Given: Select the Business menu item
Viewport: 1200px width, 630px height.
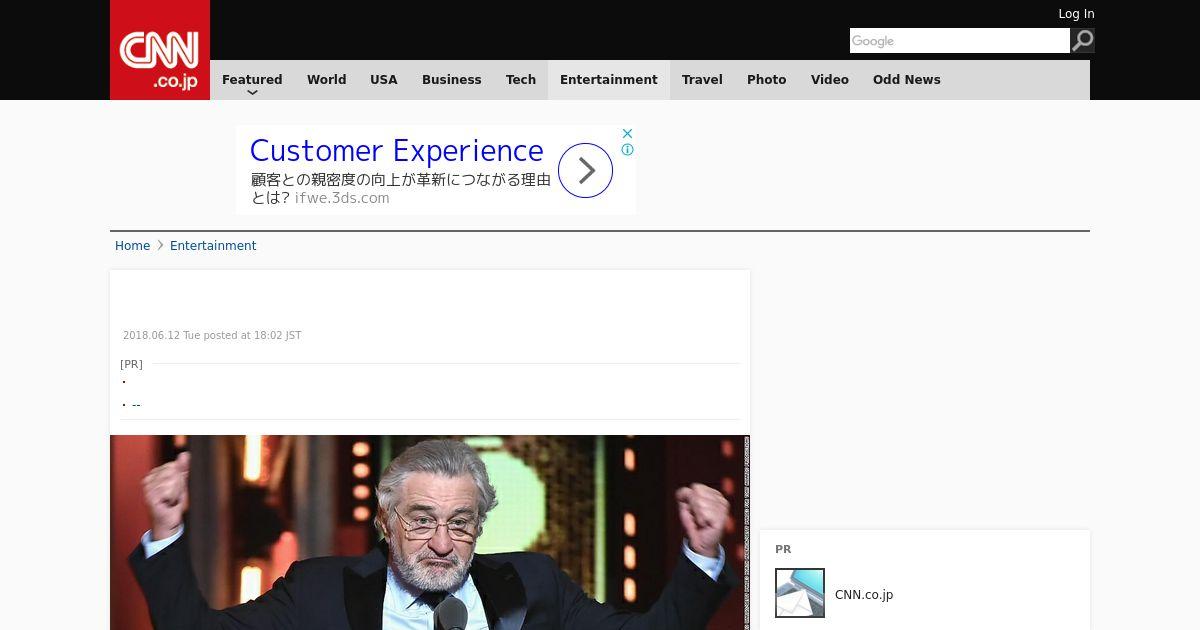Looking at the screenshot, I should pyautogui.click(x=451, y=80).
